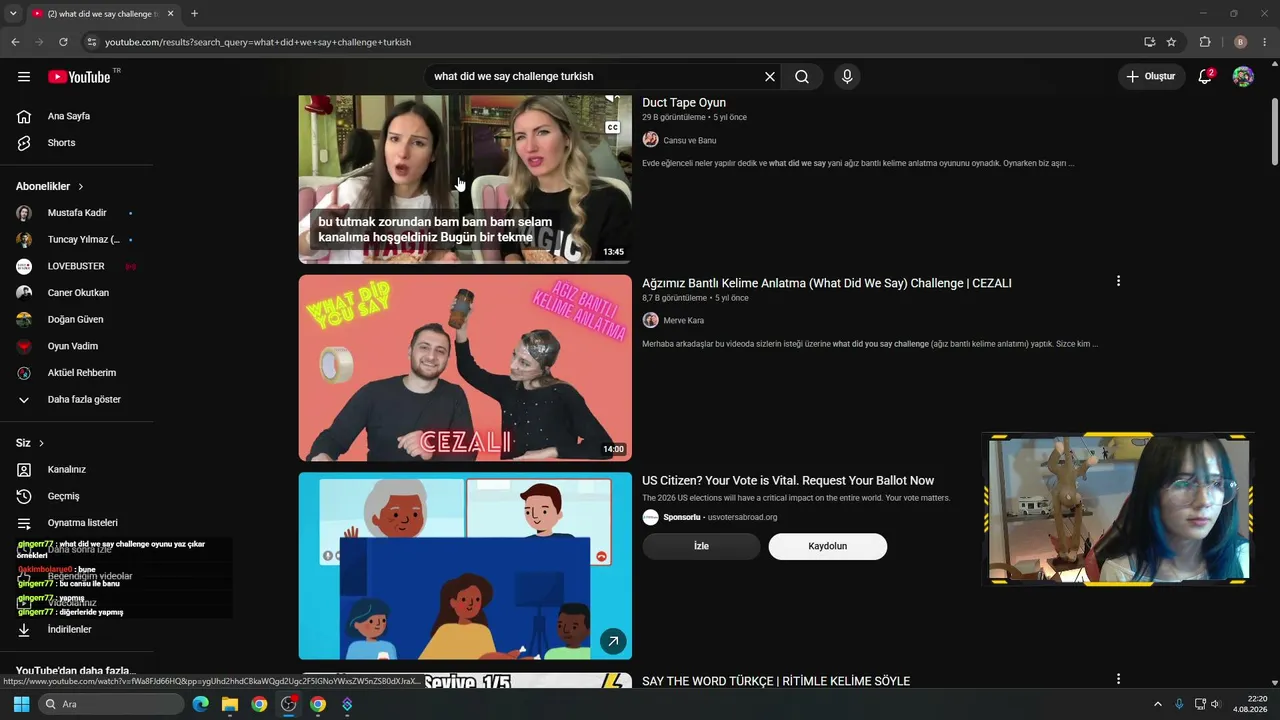Run the search with the magnifier button
This screenshot has height=720, width=1280.
pos(802,77)
